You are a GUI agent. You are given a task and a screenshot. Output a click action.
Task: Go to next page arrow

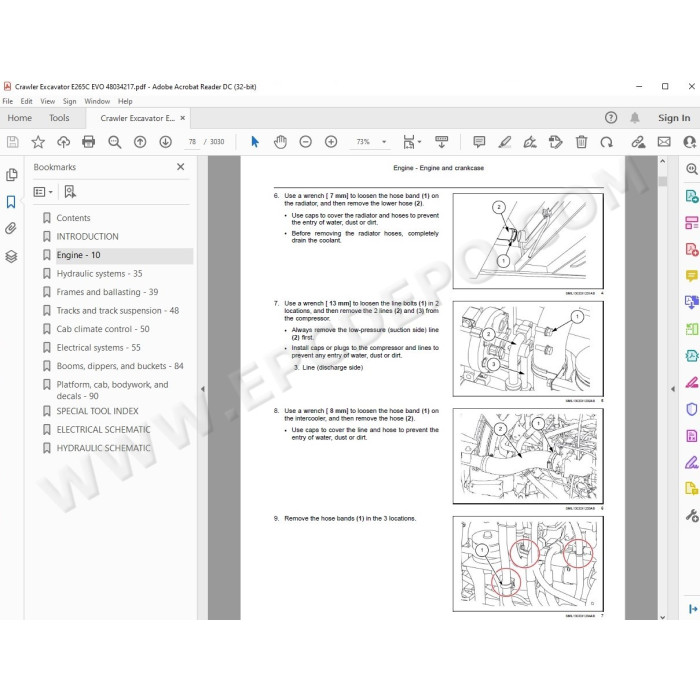[166, 142]
